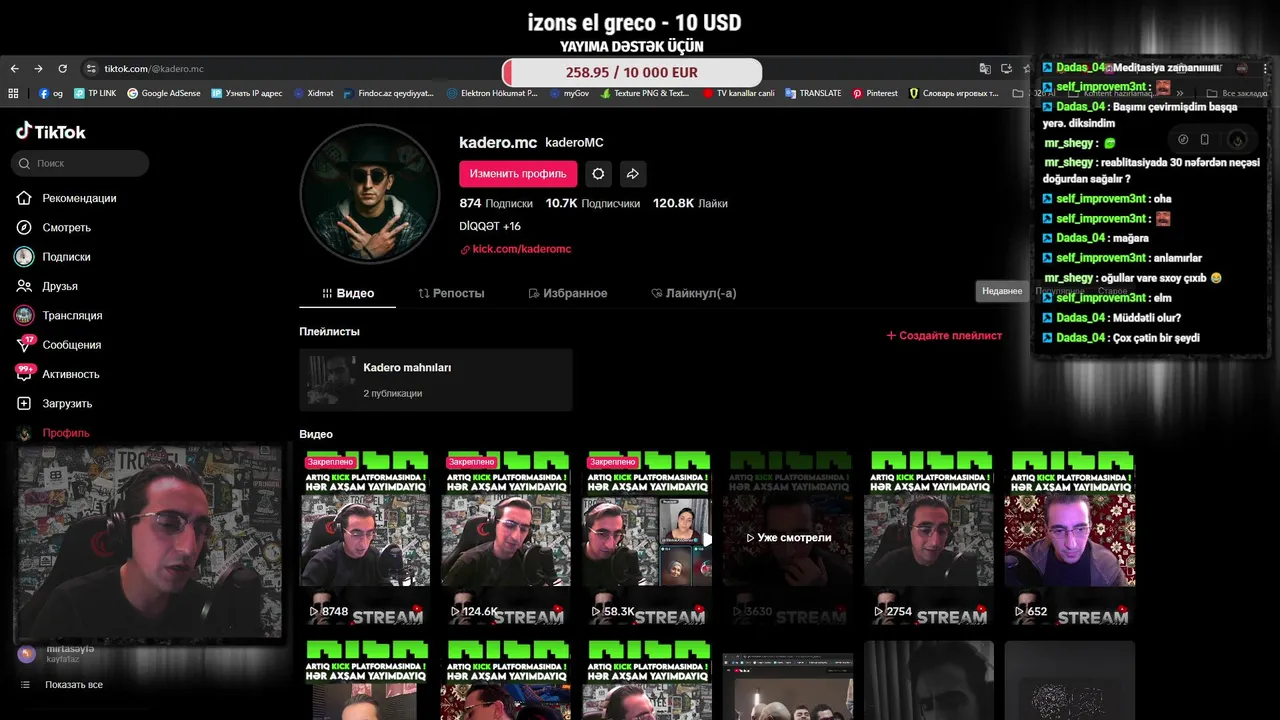Open the kick.com/kaderomc link

pyautogui.click(x=516, y=249)
